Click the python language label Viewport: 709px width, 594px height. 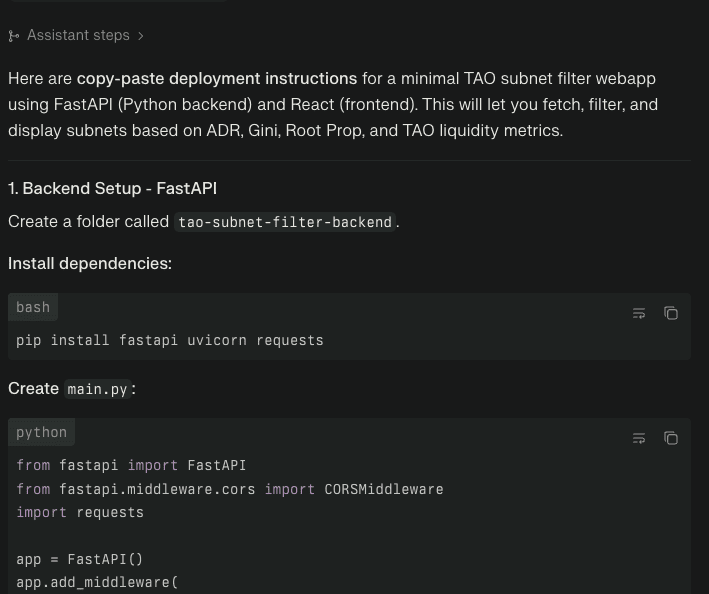[41, 432]
